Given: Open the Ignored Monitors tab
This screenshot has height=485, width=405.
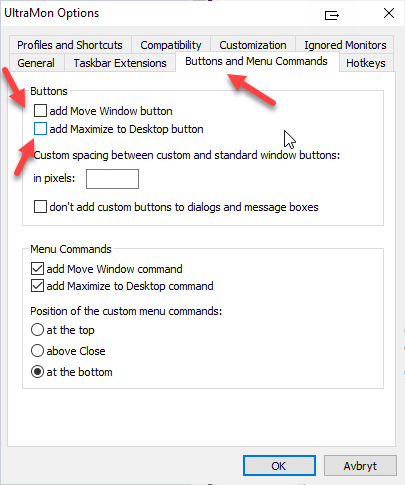Looking at the screenshot, I should 345,45.
